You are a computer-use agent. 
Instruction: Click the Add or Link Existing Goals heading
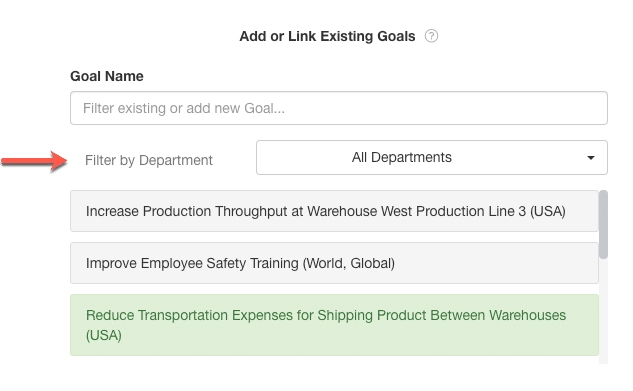[327, 36]
